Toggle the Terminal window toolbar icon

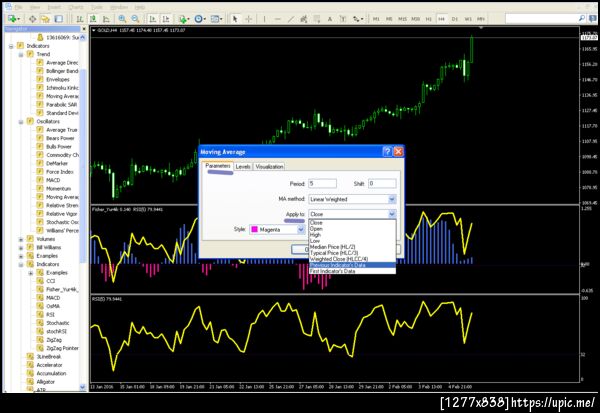coord(58,19)
